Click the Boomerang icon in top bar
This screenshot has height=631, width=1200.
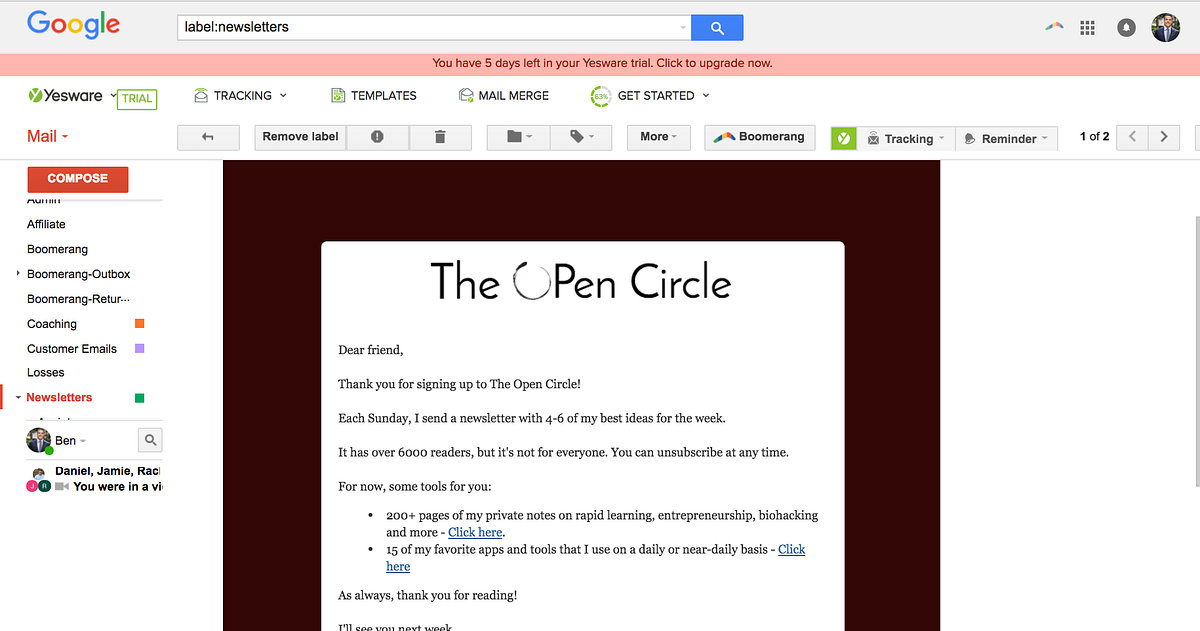click(x=1053, y=27)
